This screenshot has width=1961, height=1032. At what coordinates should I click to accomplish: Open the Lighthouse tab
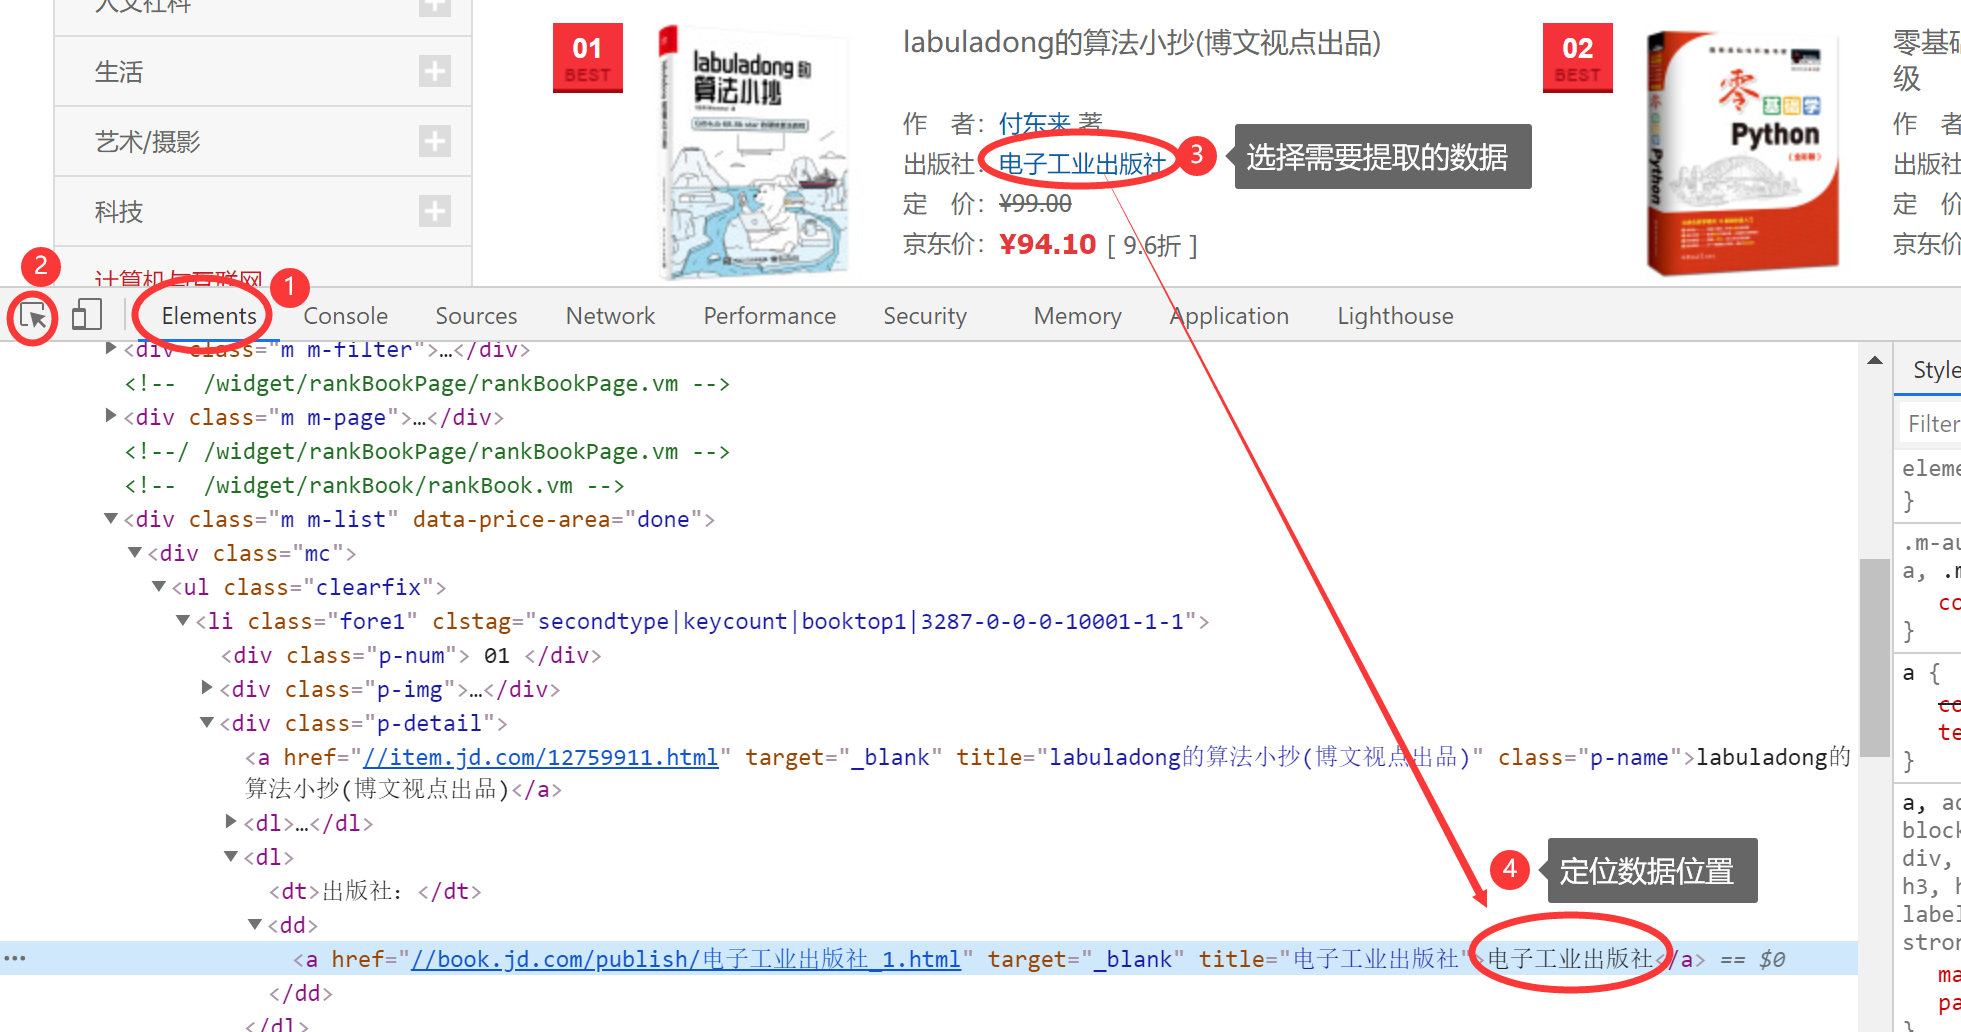click(x=1395, y=316)
